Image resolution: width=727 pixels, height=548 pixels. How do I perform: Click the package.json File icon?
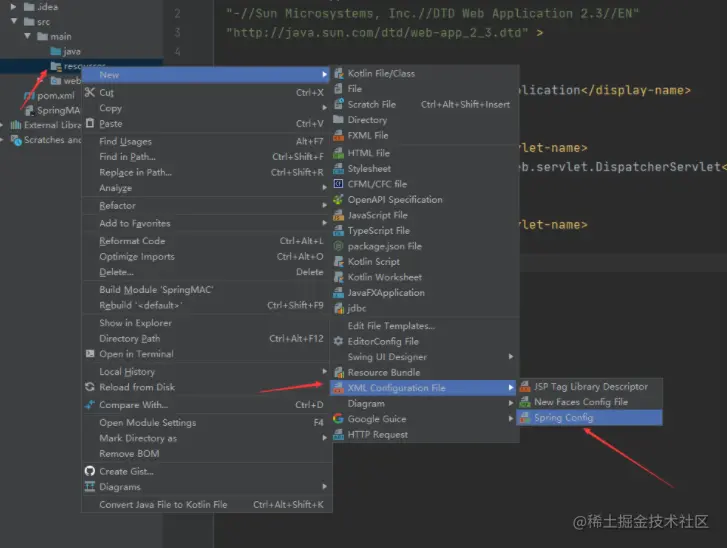tap(339, 246)
